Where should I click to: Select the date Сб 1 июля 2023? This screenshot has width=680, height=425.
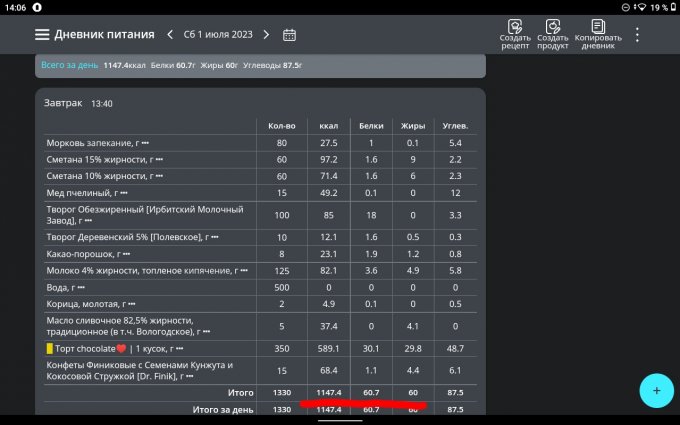tap(218, 34)
